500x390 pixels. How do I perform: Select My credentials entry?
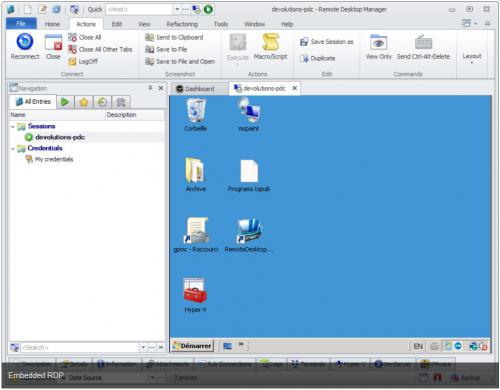coord(49,159)
